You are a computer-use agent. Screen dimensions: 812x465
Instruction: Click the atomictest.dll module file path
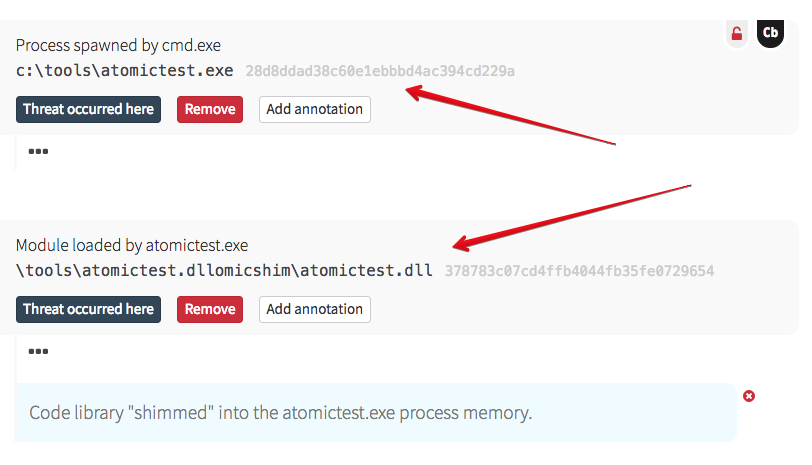tap(225, 271)
